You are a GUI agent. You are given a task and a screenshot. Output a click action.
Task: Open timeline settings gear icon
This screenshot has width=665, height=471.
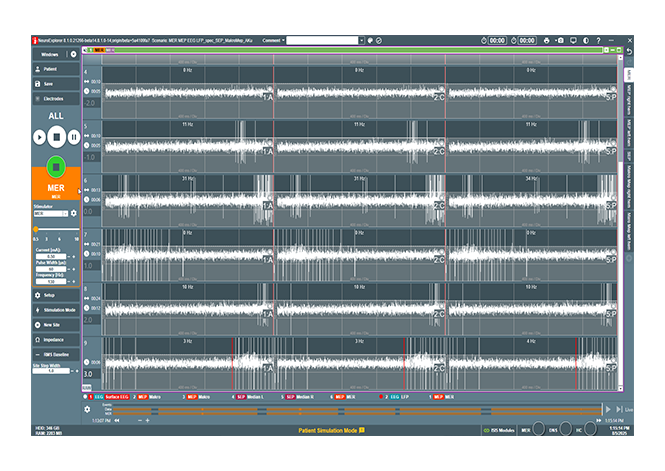tap(87, 408)
